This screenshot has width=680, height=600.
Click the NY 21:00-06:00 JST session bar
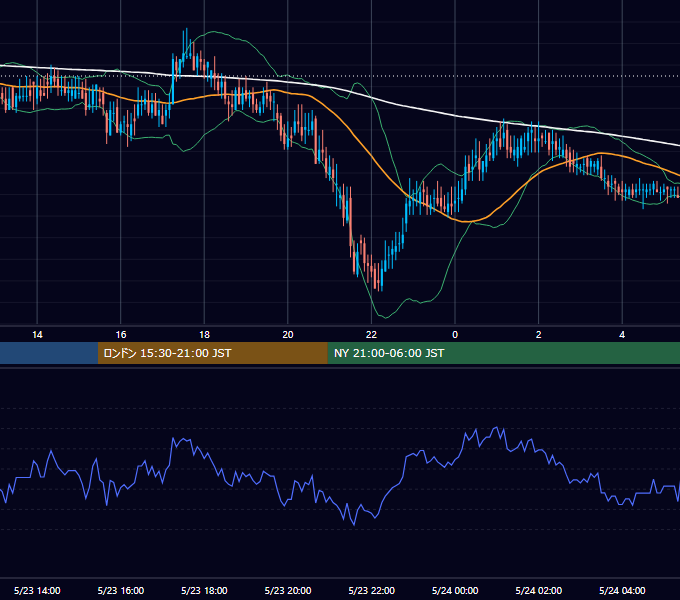tap(503, 353)
